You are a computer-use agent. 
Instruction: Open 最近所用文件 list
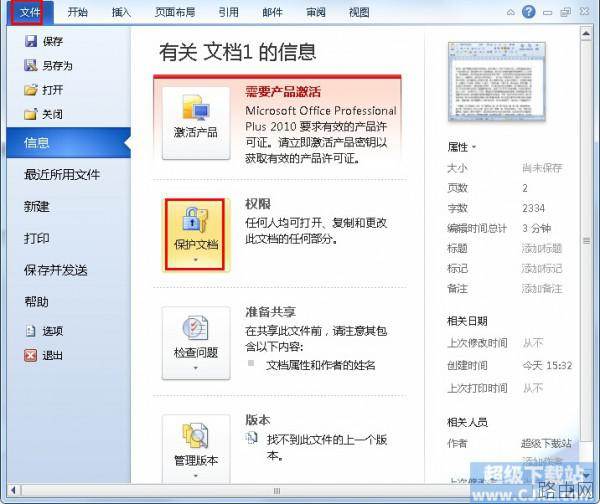62,175
